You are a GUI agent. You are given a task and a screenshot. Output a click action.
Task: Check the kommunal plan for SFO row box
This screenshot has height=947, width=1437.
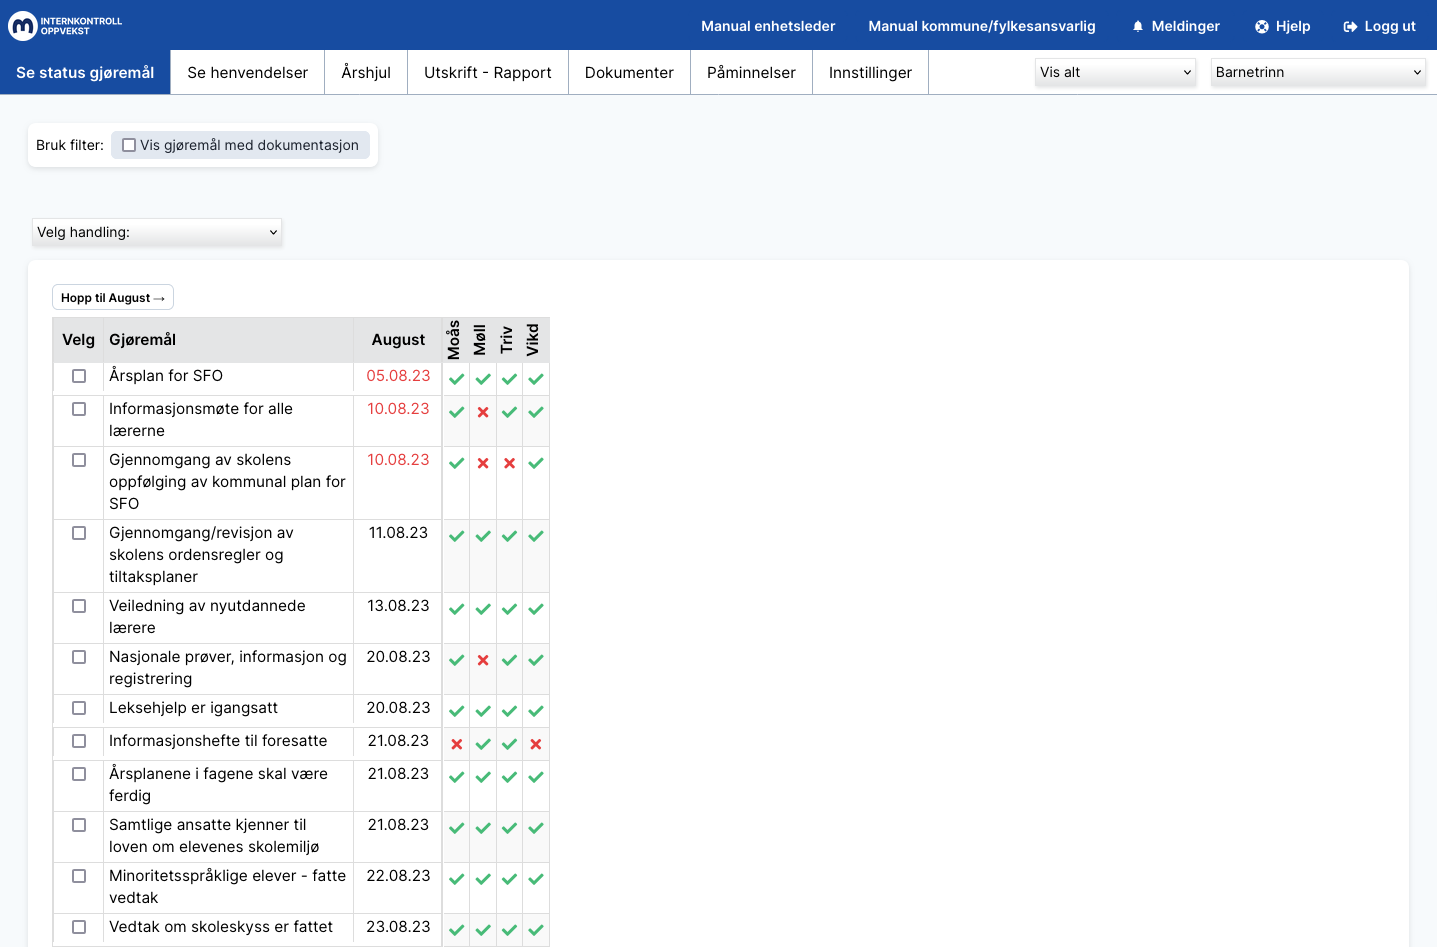coord(79,460)
